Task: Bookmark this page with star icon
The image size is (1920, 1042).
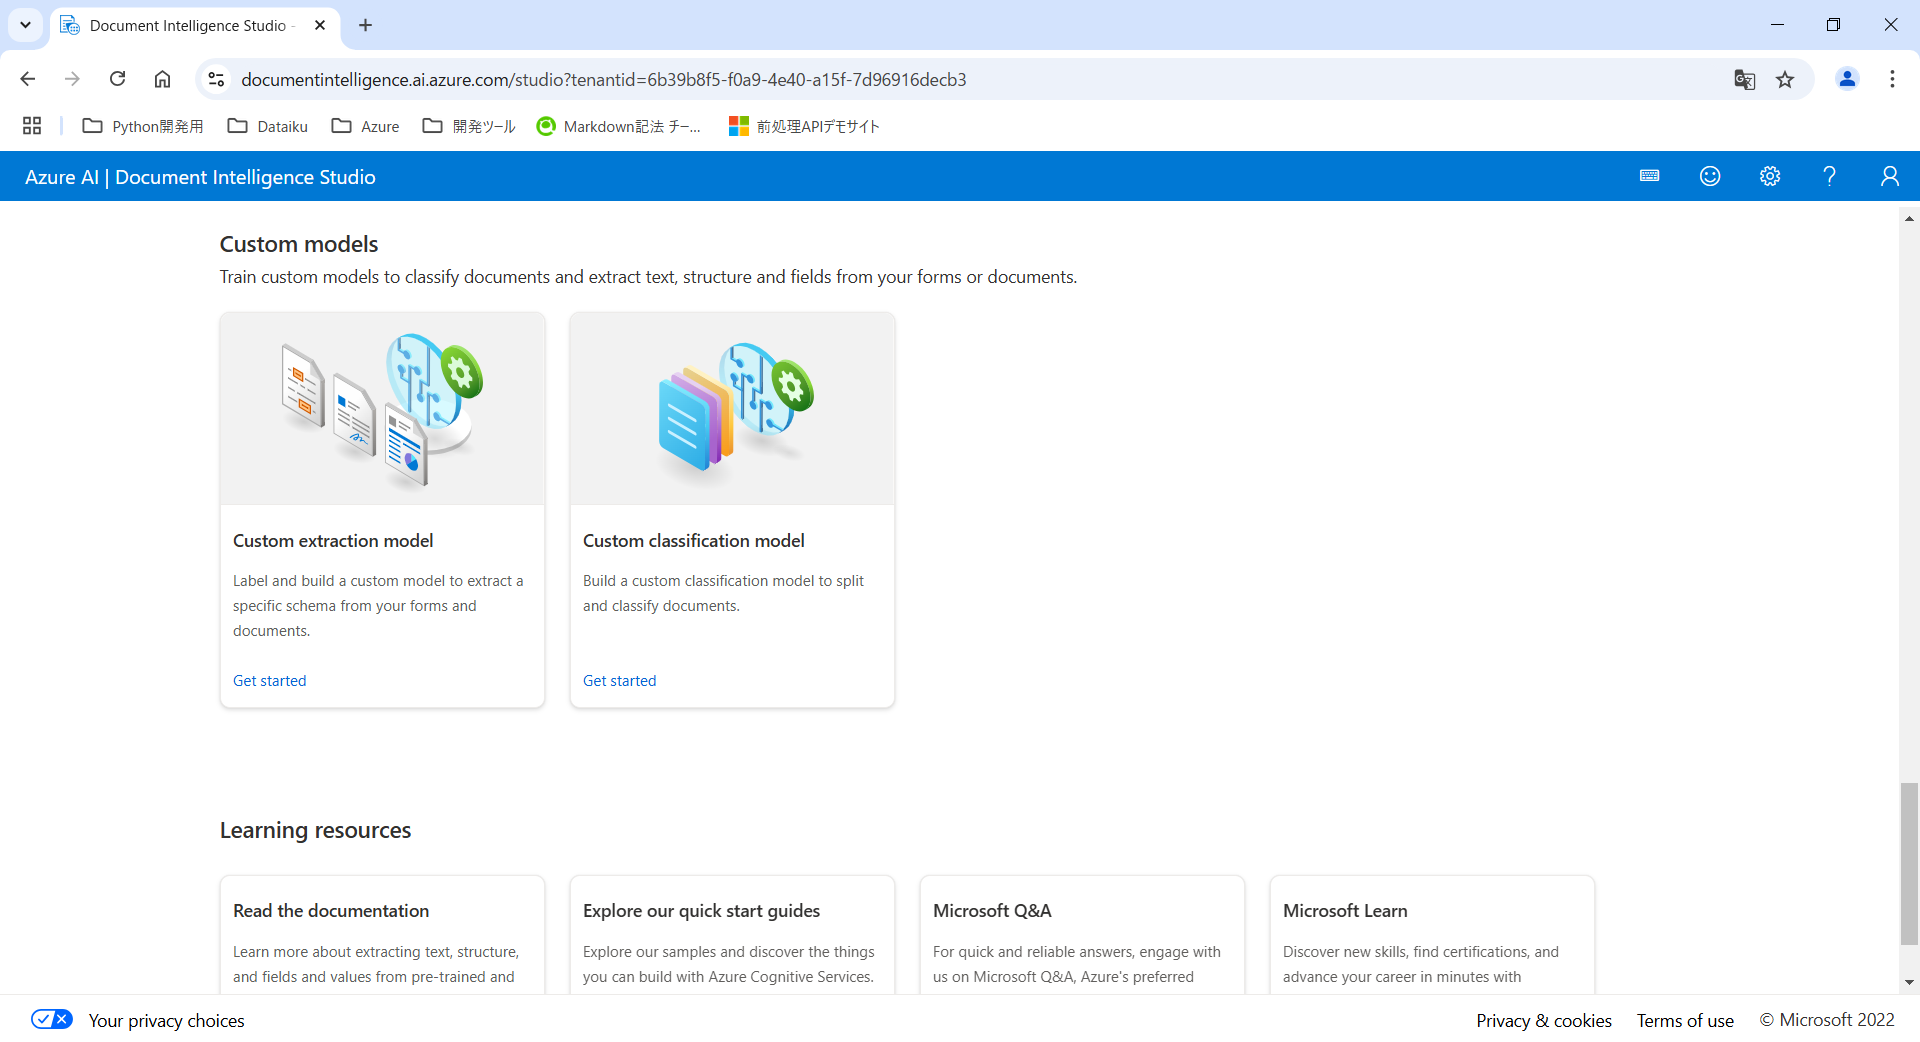Action: 1785,80
